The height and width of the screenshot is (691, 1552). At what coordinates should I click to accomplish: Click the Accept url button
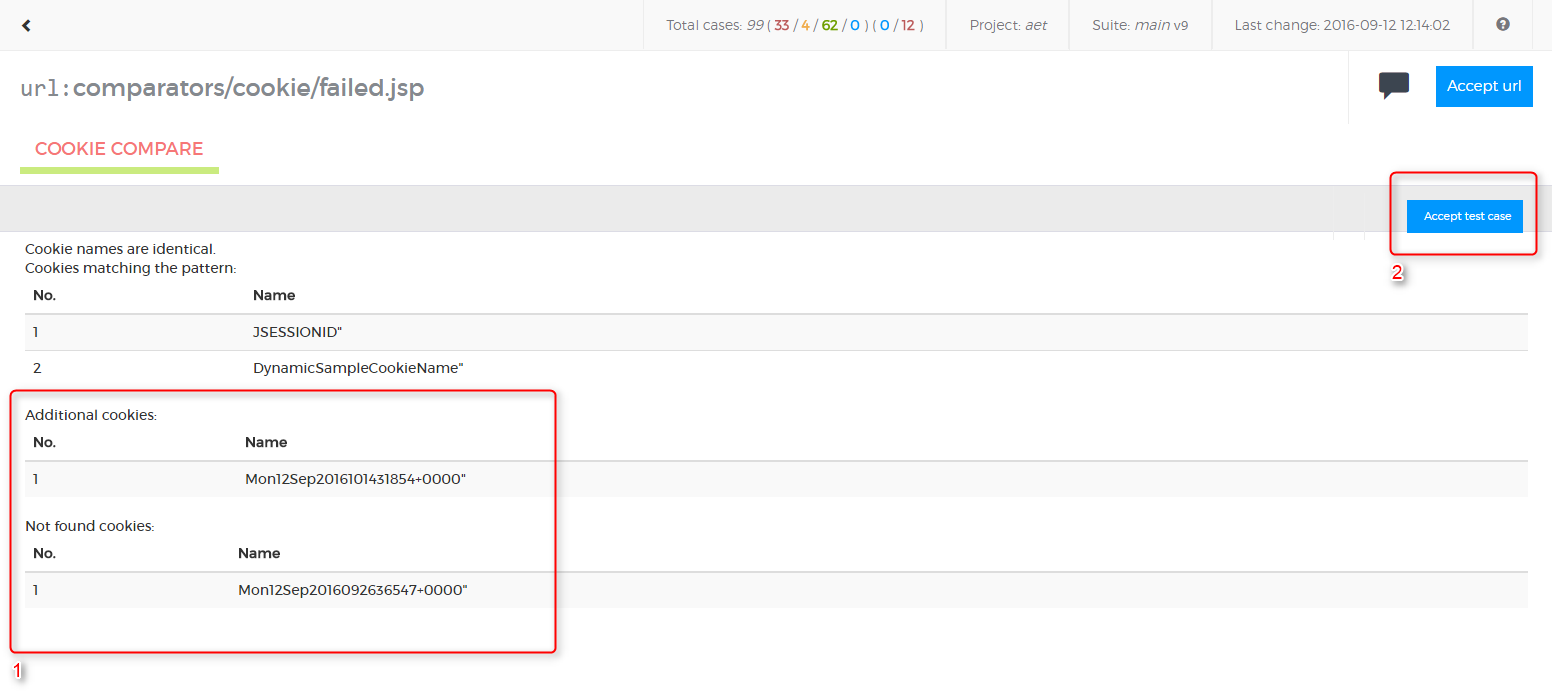[1483, 86]
